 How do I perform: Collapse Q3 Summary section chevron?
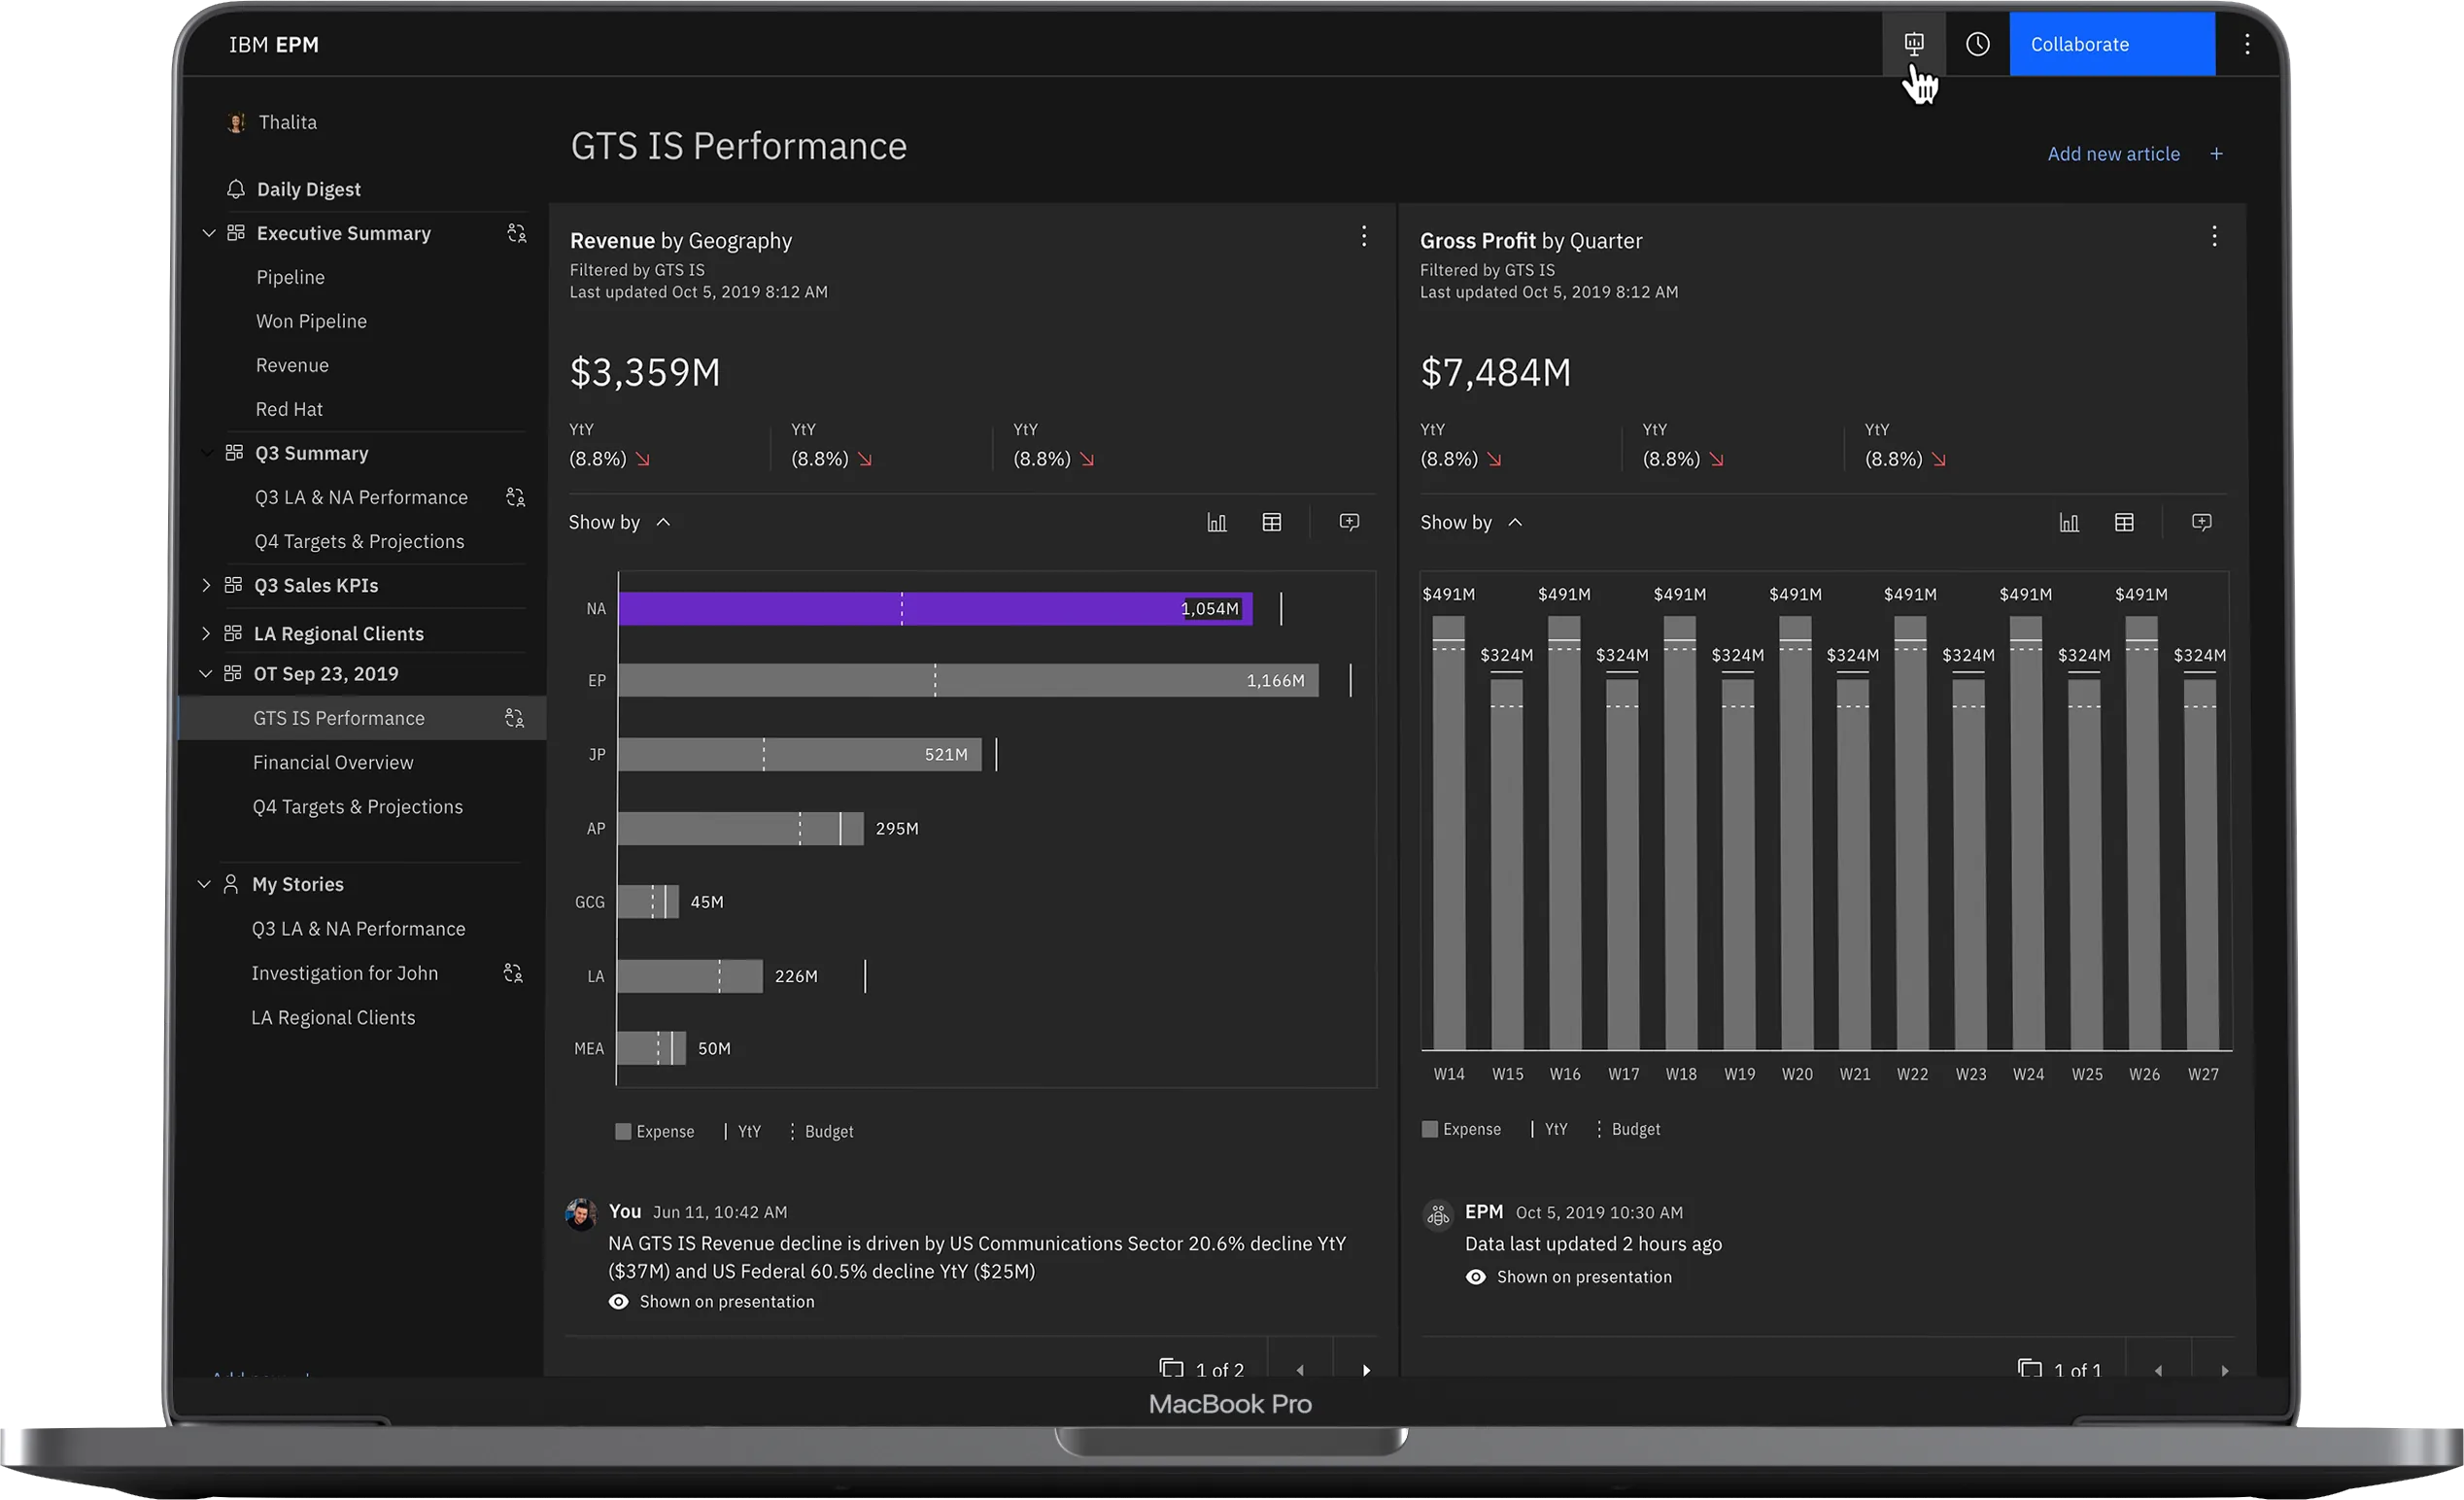coord(208,453)
